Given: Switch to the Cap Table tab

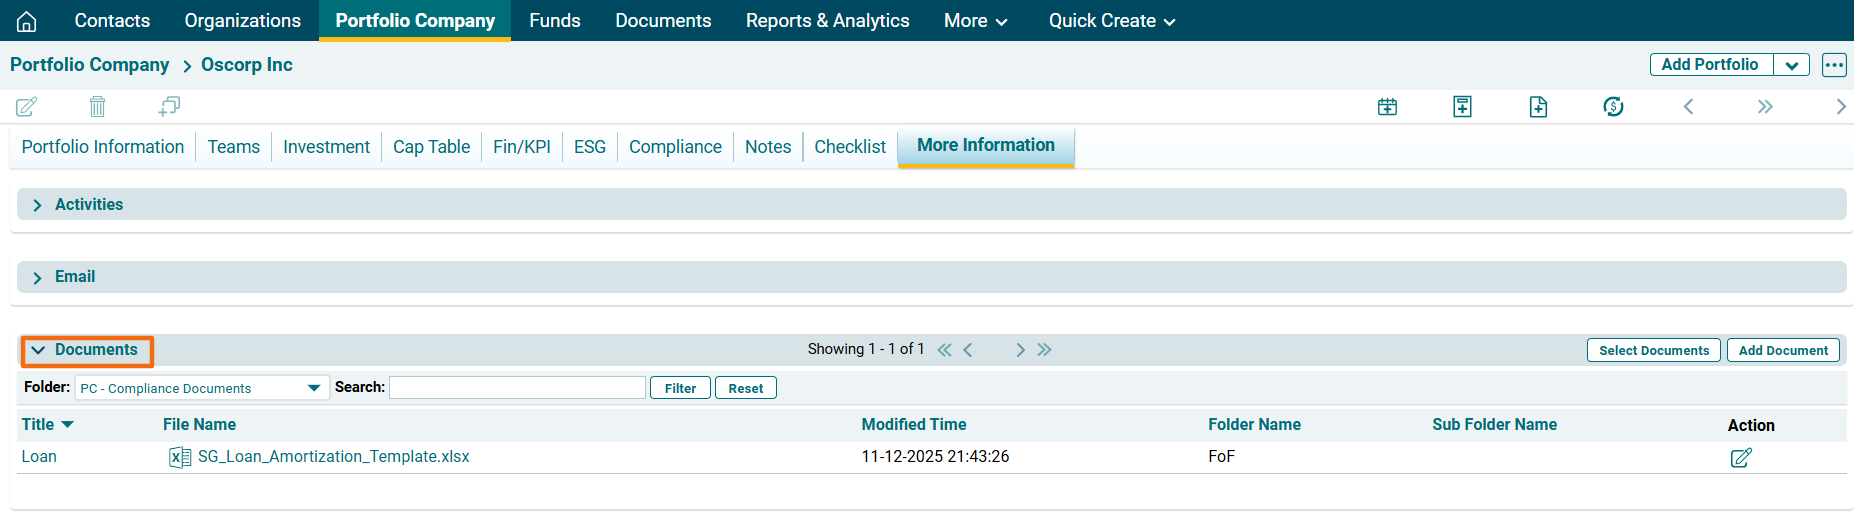Looking at the screenshot, I should (431, 147).
